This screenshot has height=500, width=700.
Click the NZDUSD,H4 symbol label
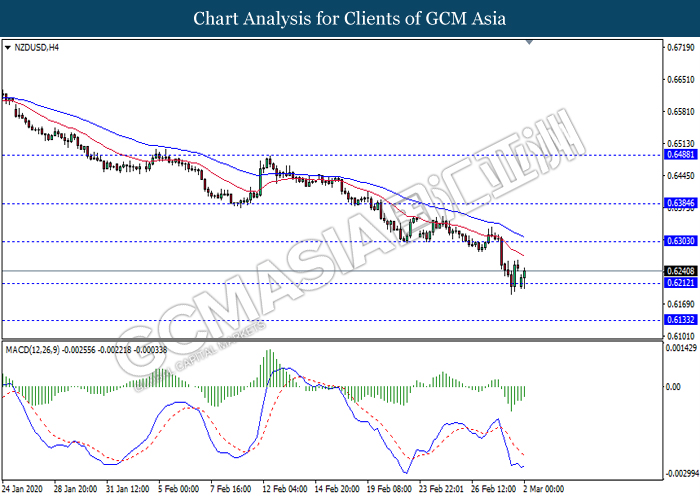(x=35, y=47)
